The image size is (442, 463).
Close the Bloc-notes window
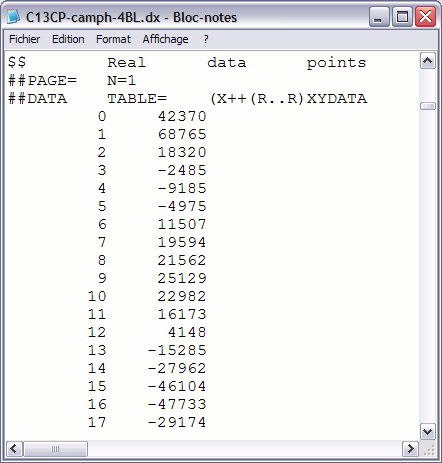pyautogui.click(x=425, y=16)
